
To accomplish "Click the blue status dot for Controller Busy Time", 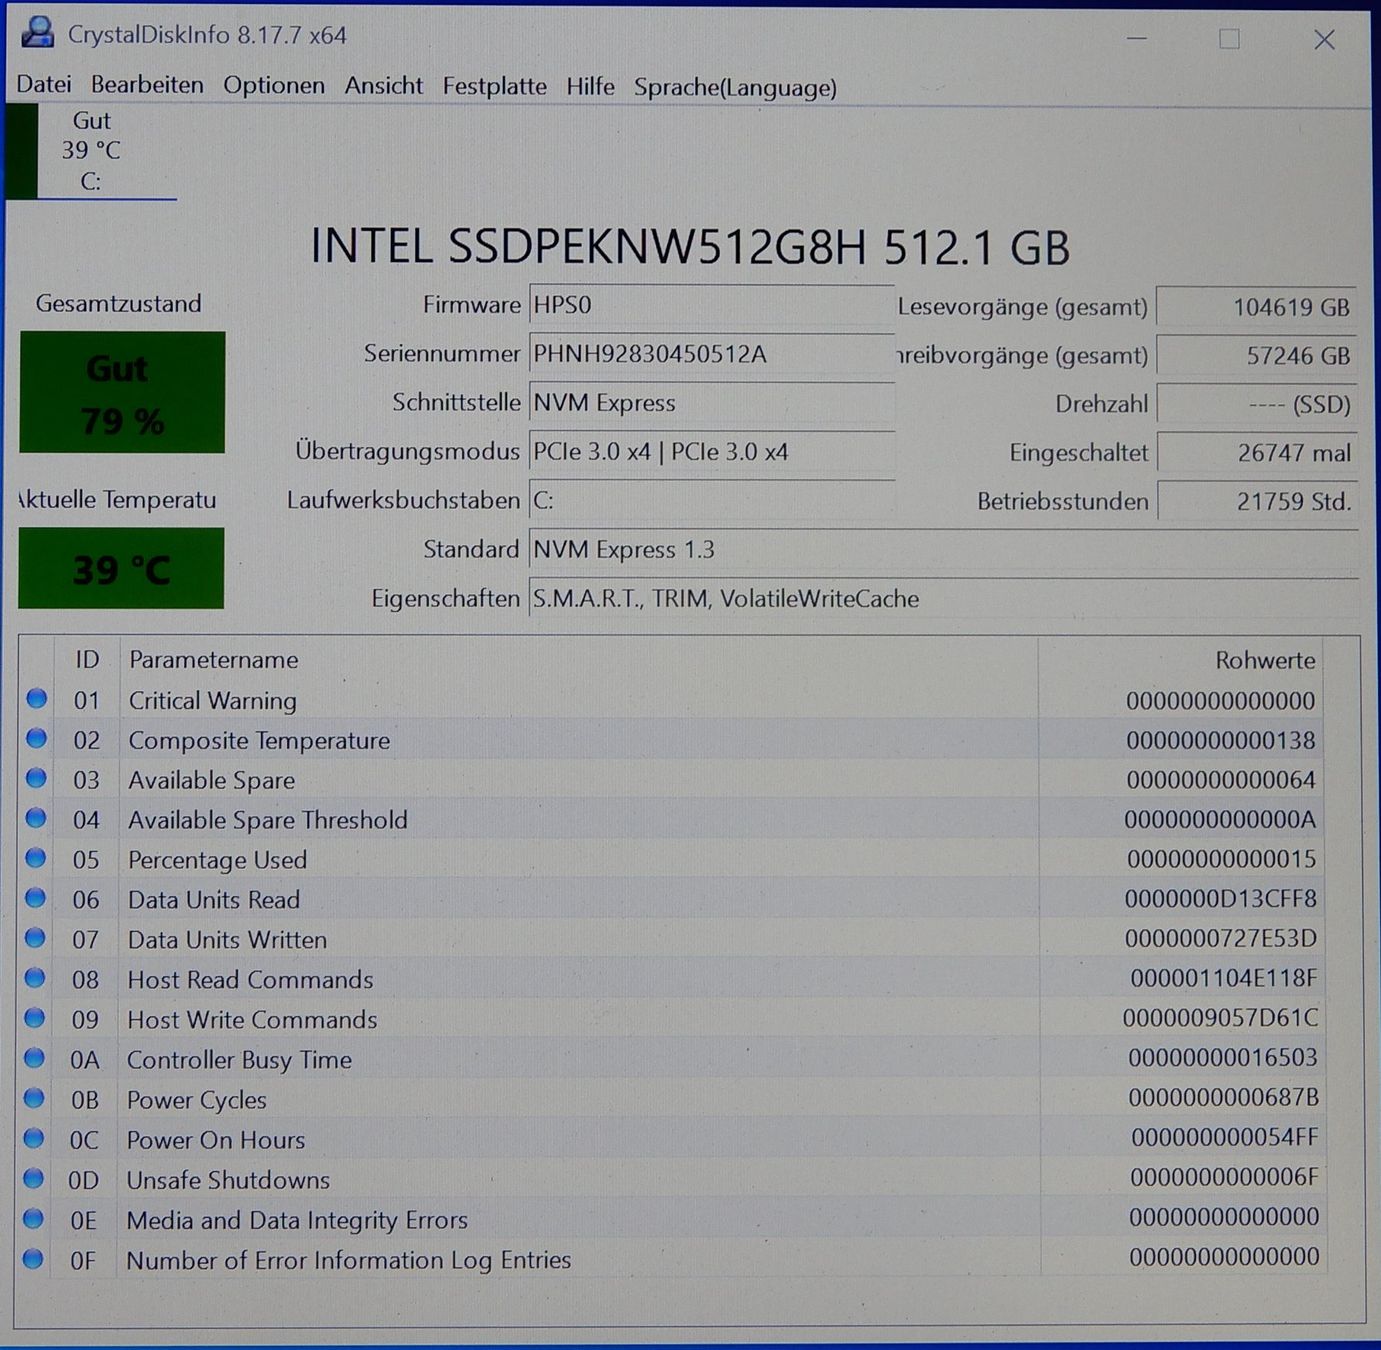I will 34,1058.
